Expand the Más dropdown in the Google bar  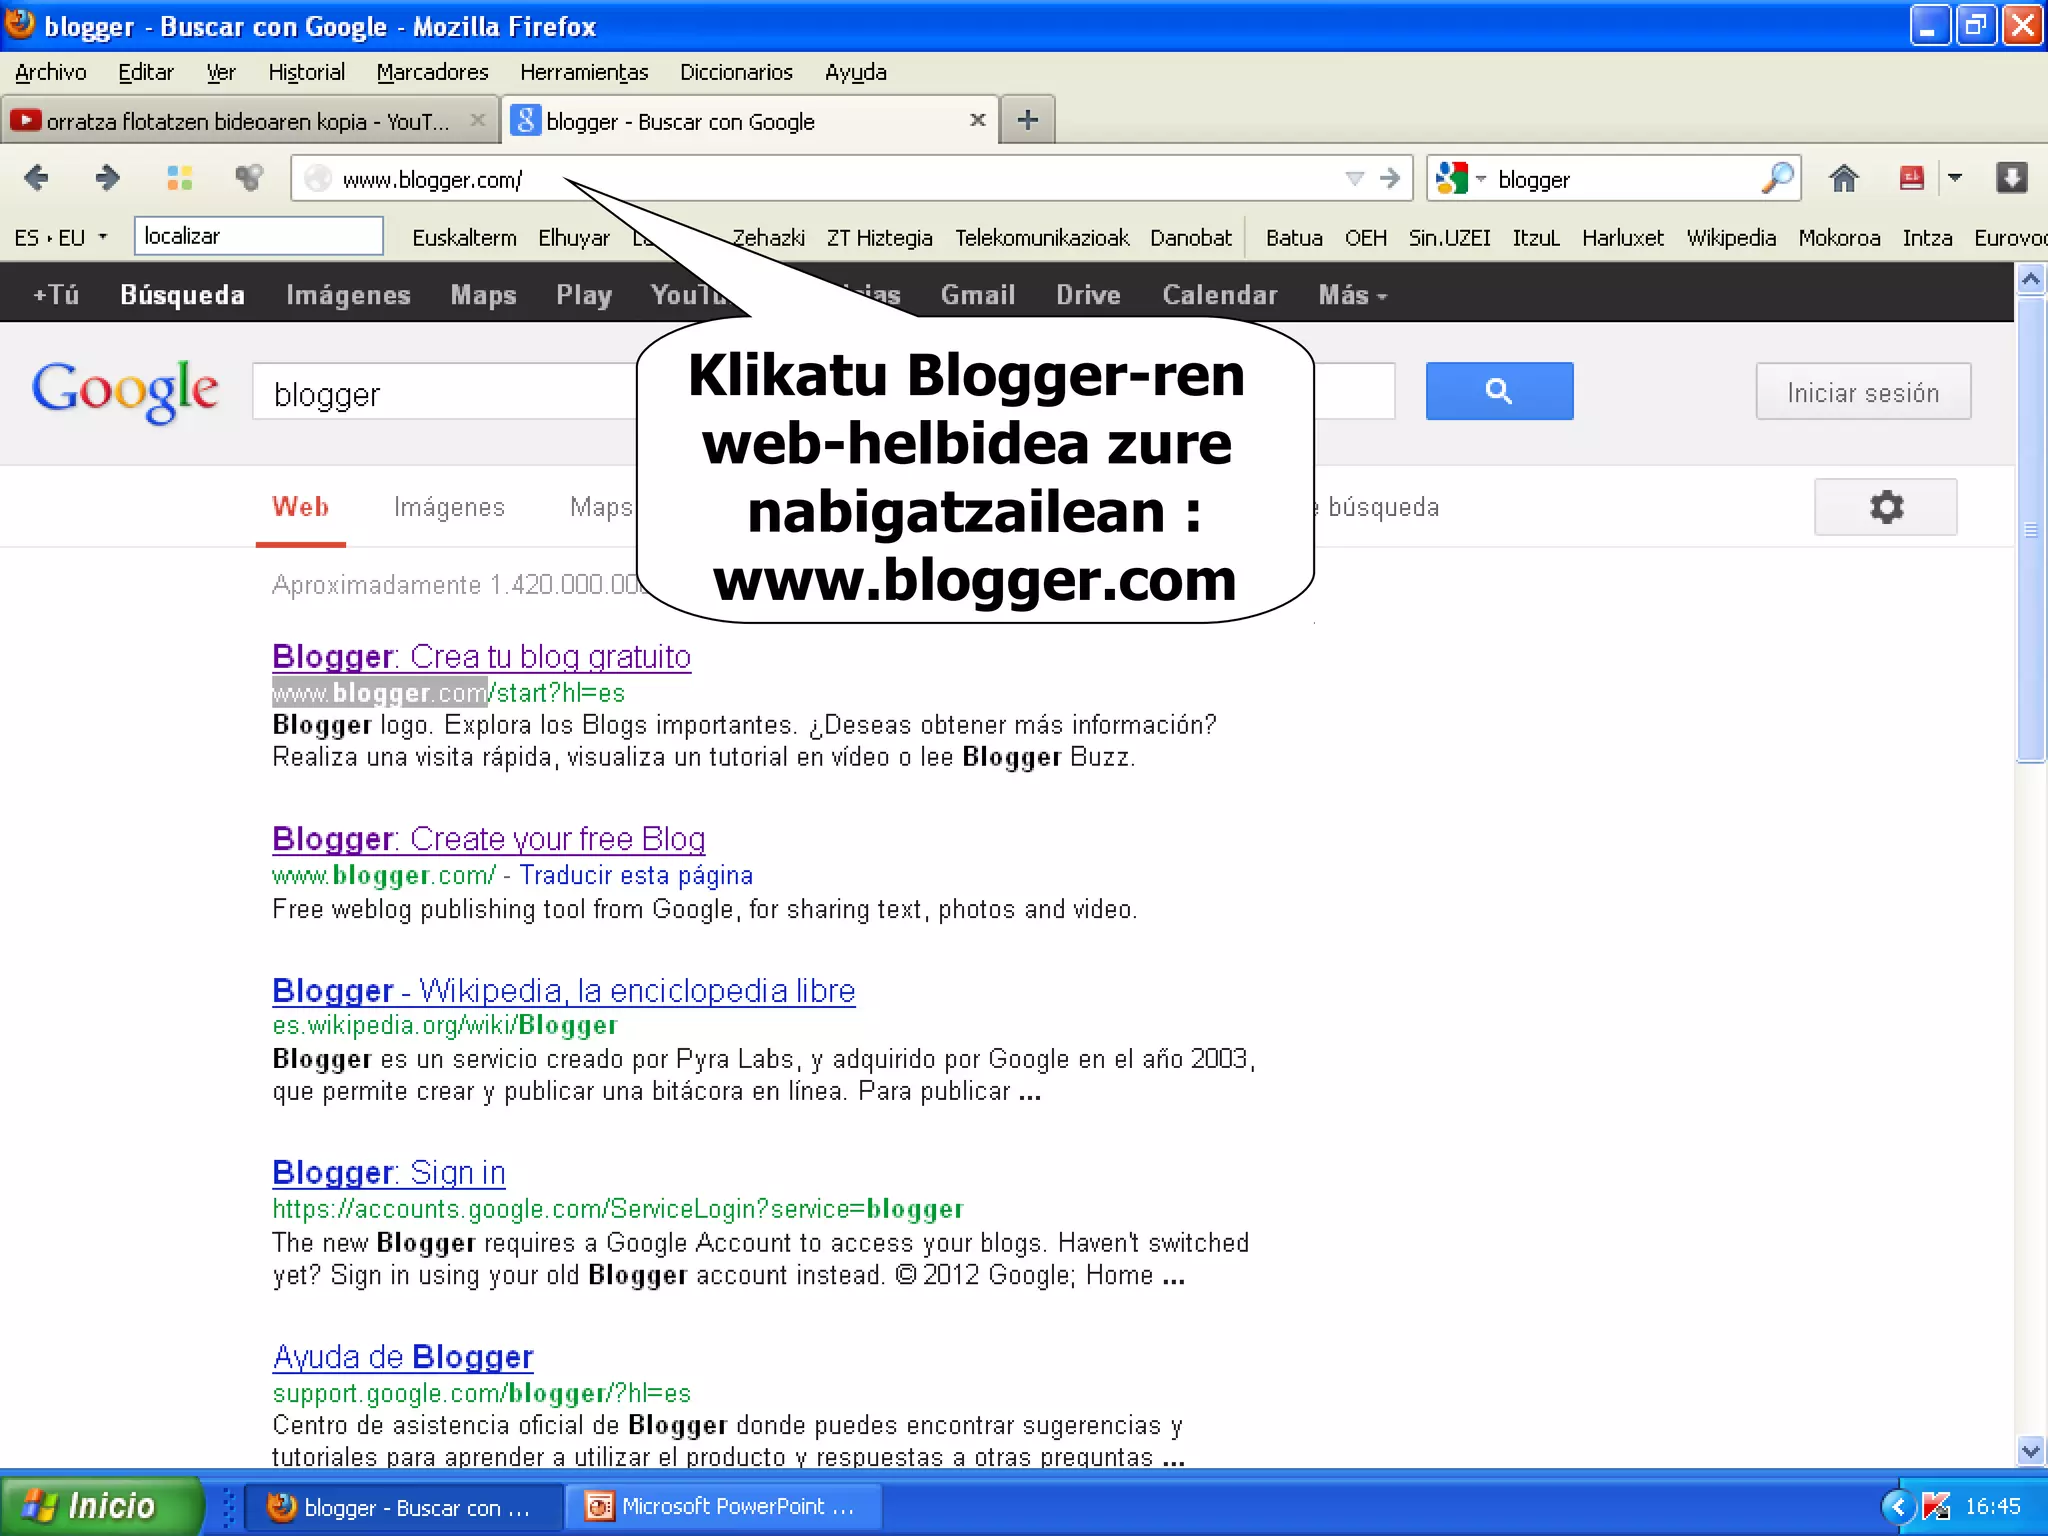pyautogui.click(x=1353, y=294)
